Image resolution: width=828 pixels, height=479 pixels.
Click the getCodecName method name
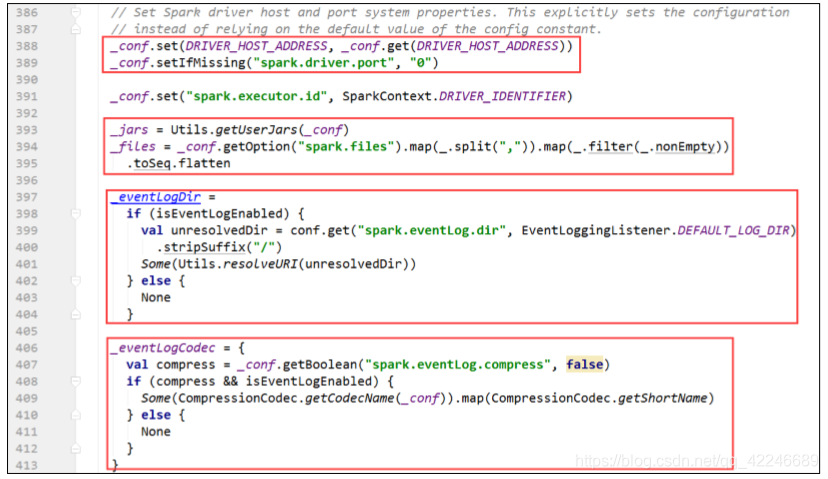pyautogui.click(x=350, y=398)
